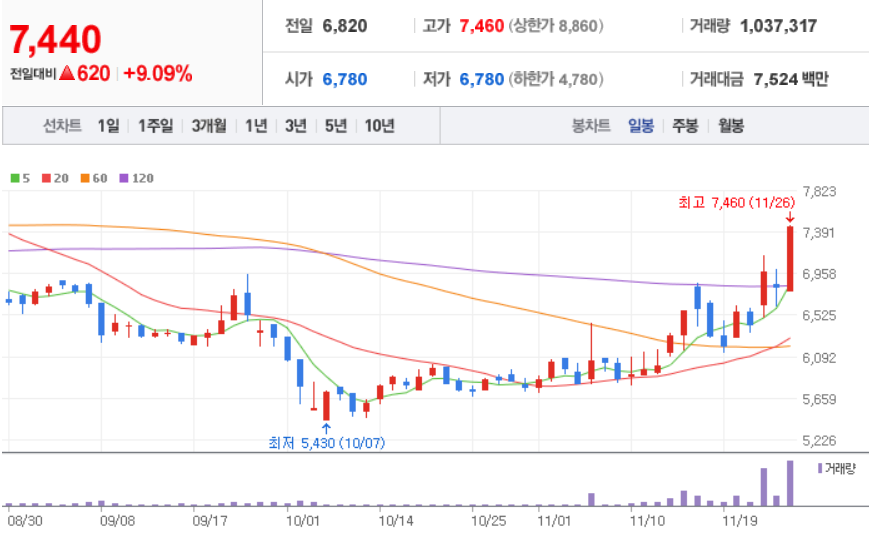The height and width of the screenshot is (545, 869).
Task: Switch chart to 3년 range
Action: coord(296,126)
